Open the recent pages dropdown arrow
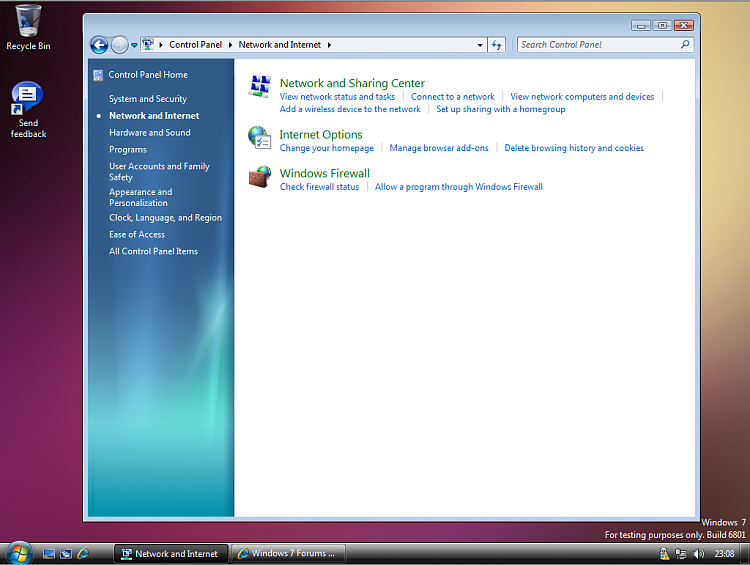 [x=134, y=45]
